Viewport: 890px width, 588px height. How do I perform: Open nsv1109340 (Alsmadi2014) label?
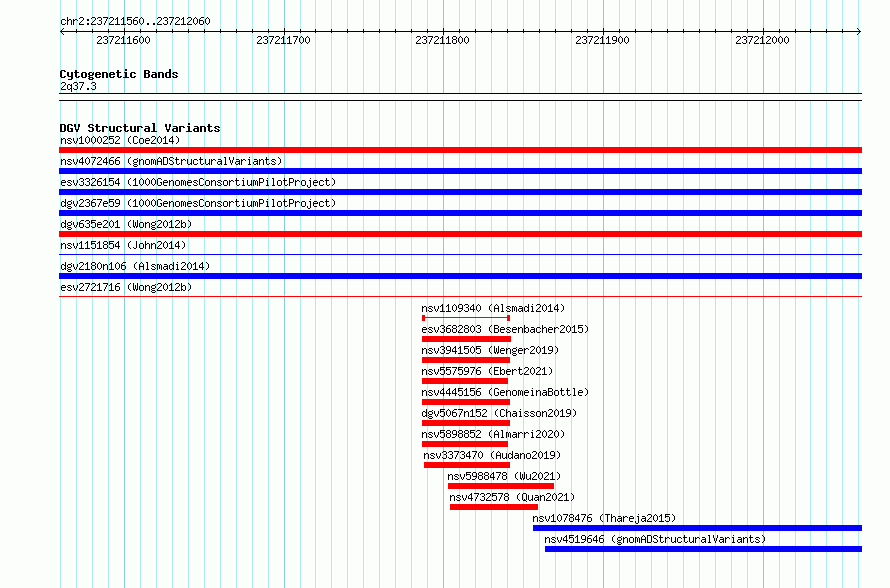493,308
